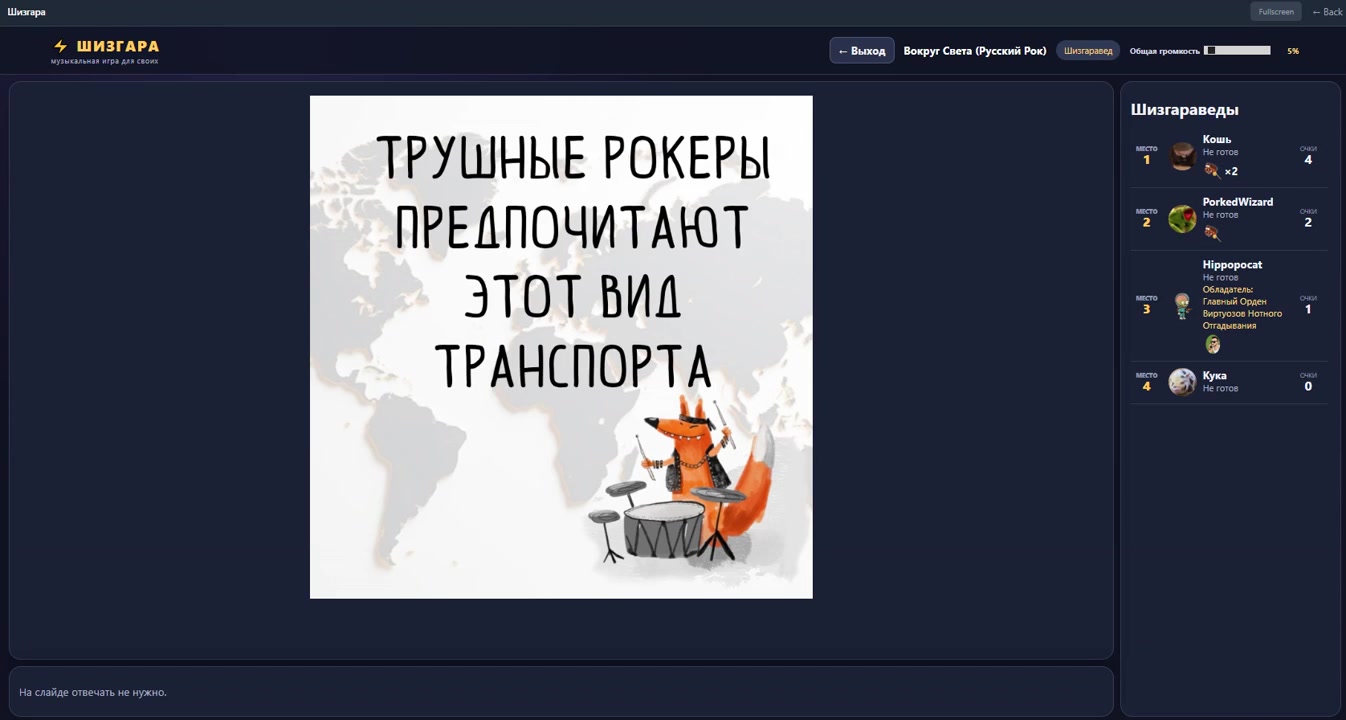Click Кошь's score of 4
Image resolution: width=1346 pixels, height=720 pixels.
click(1308, 160)
